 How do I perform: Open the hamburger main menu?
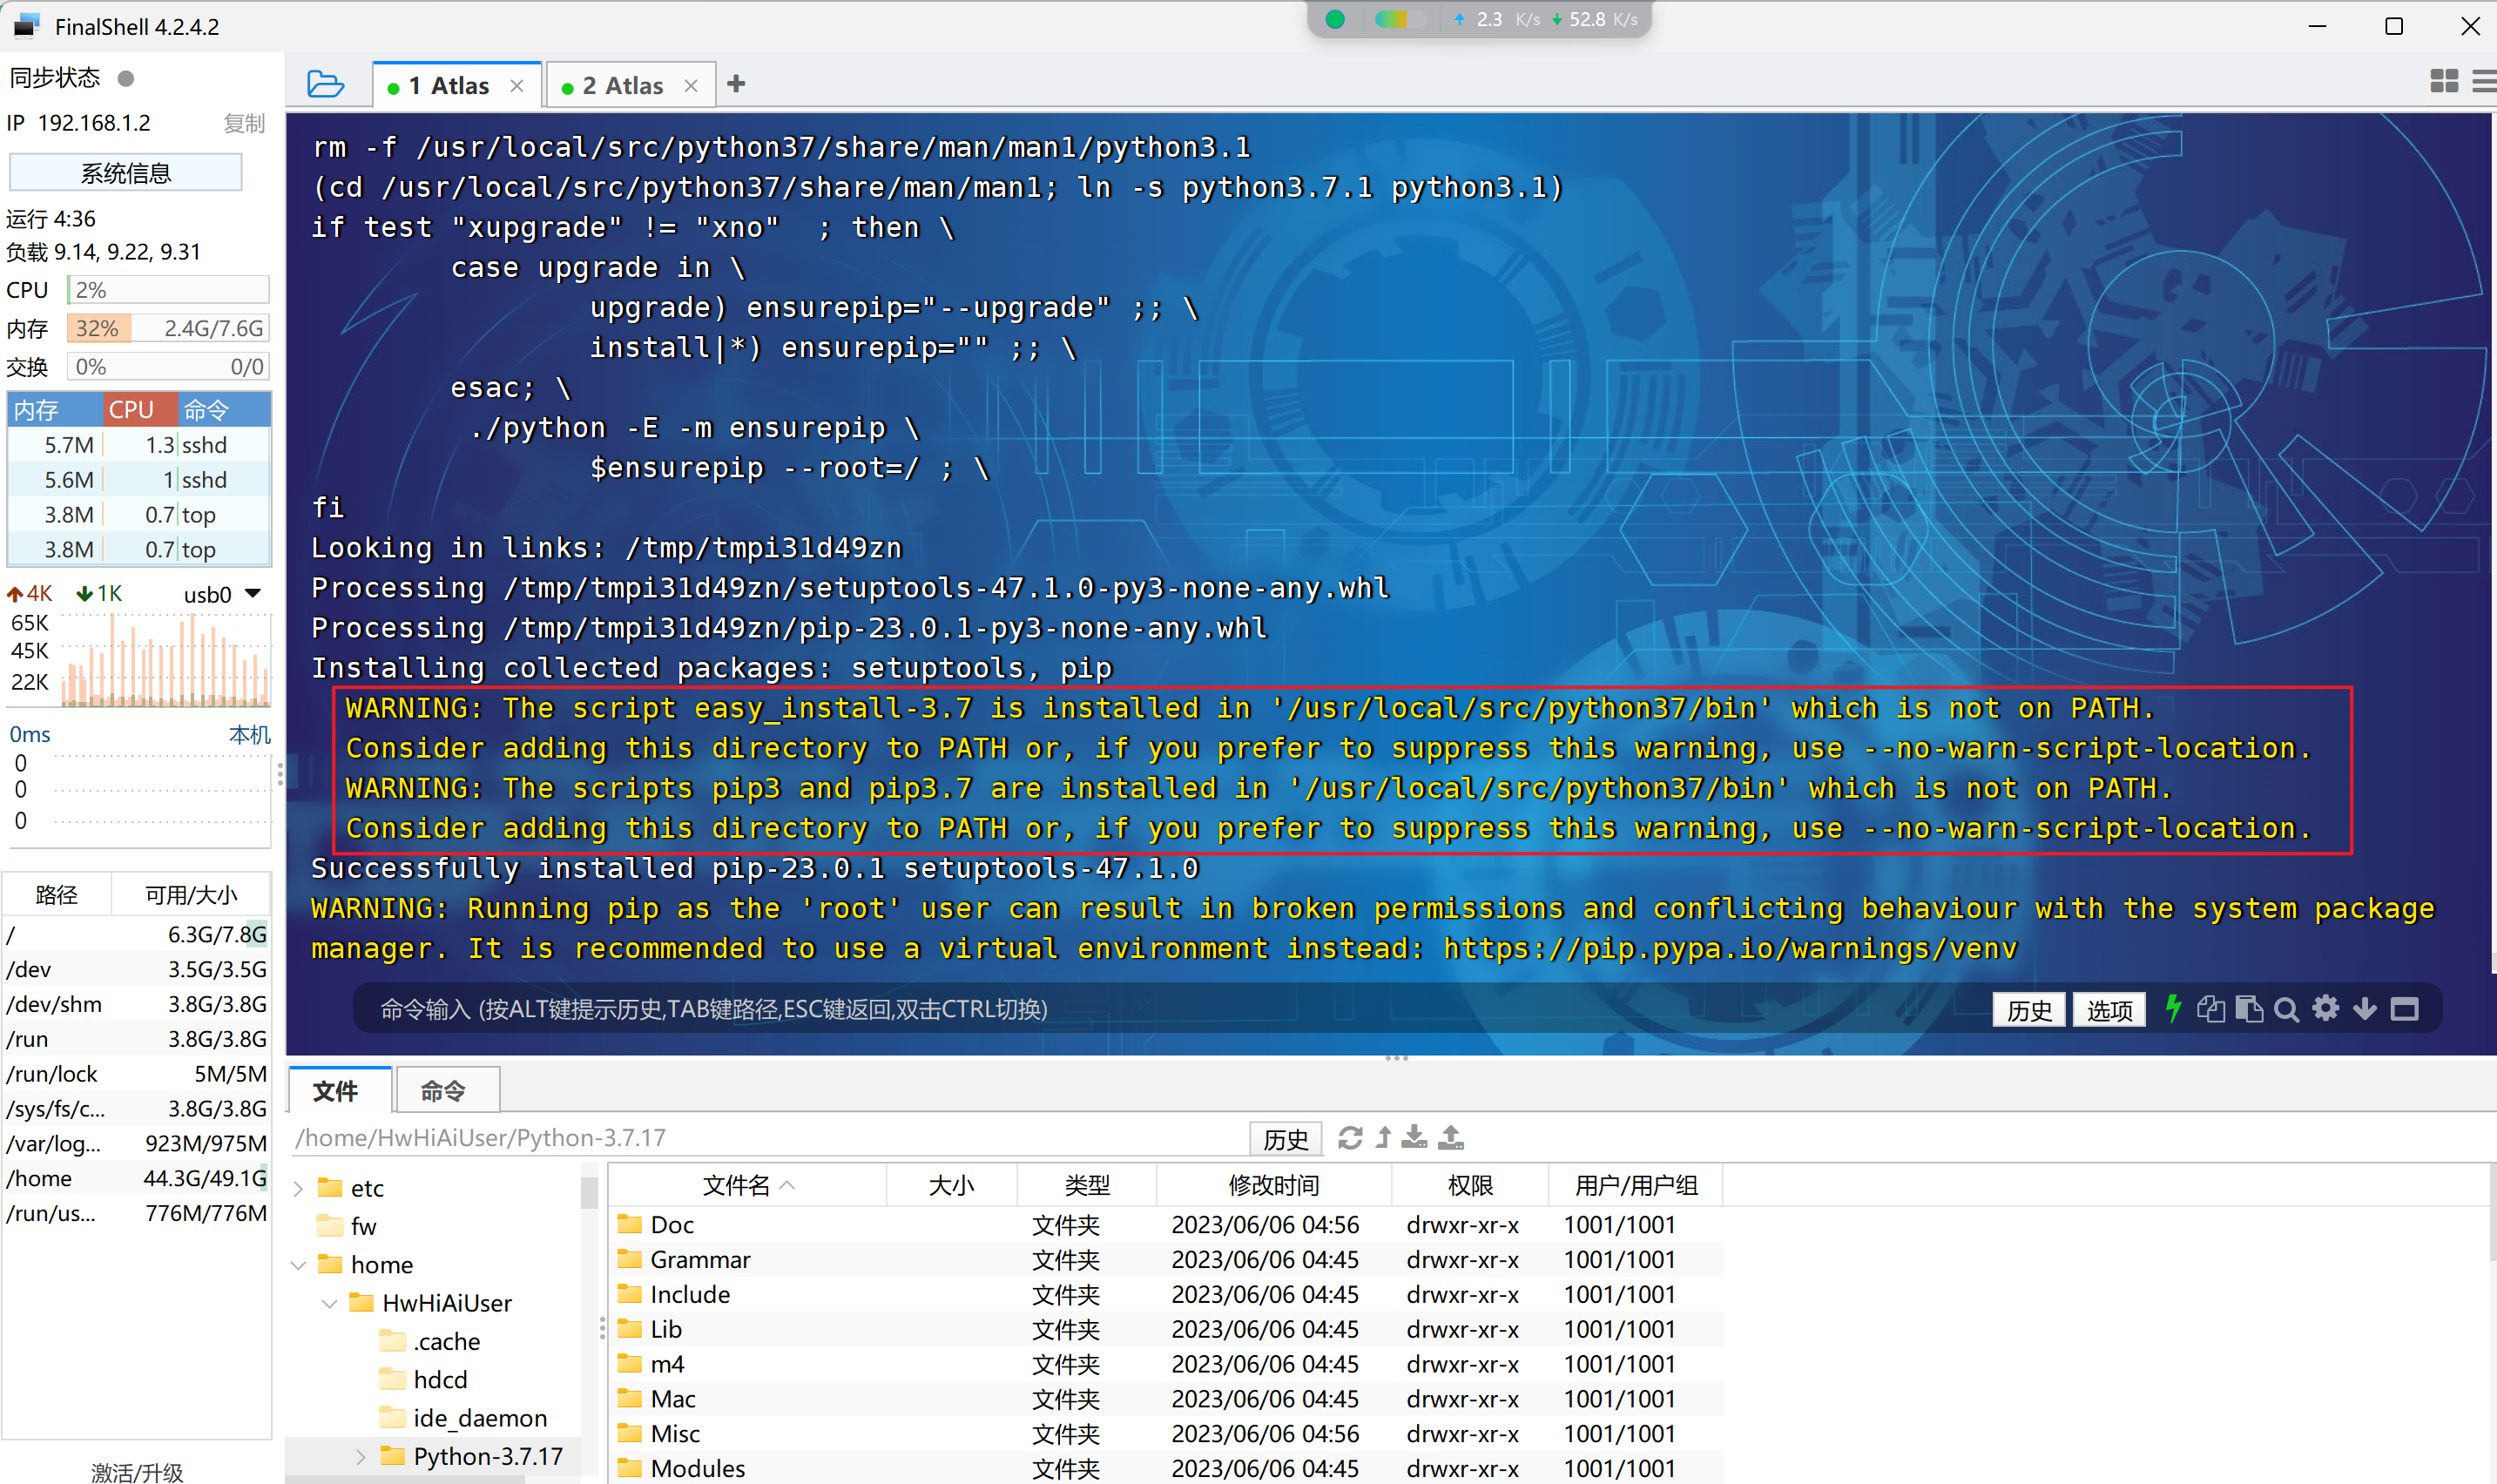(2484, 82)
